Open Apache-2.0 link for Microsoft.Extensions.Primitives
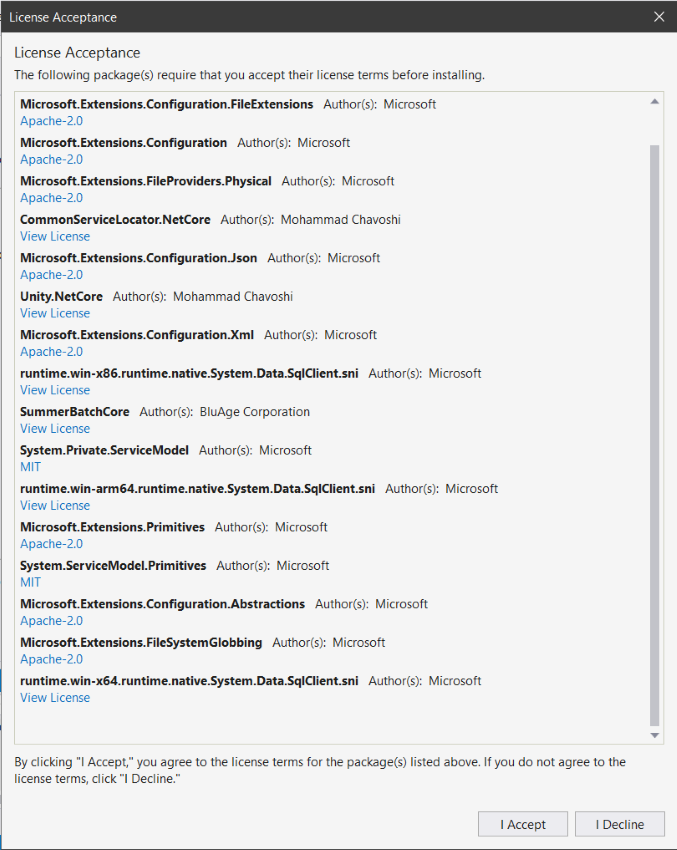 pyautogui.click(x=51, y=544)
